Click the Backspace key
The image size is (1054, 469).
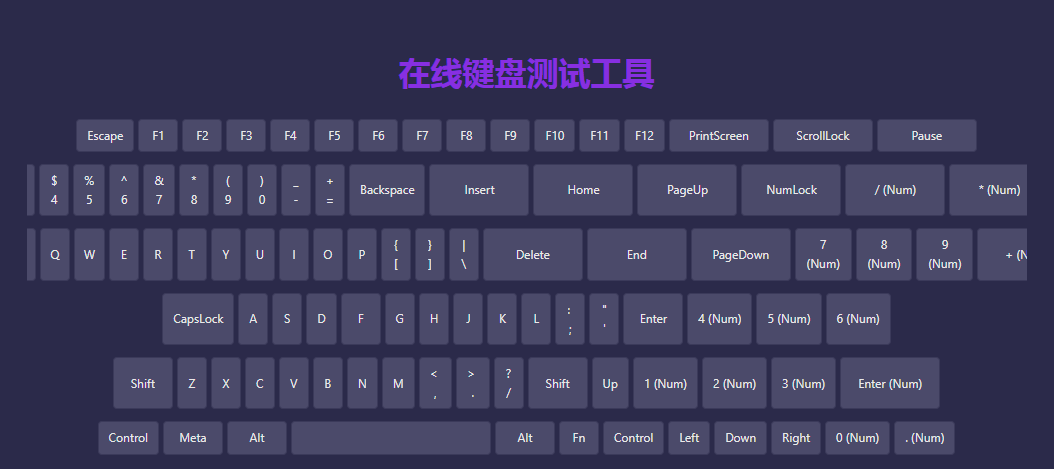tap(387, 190)
